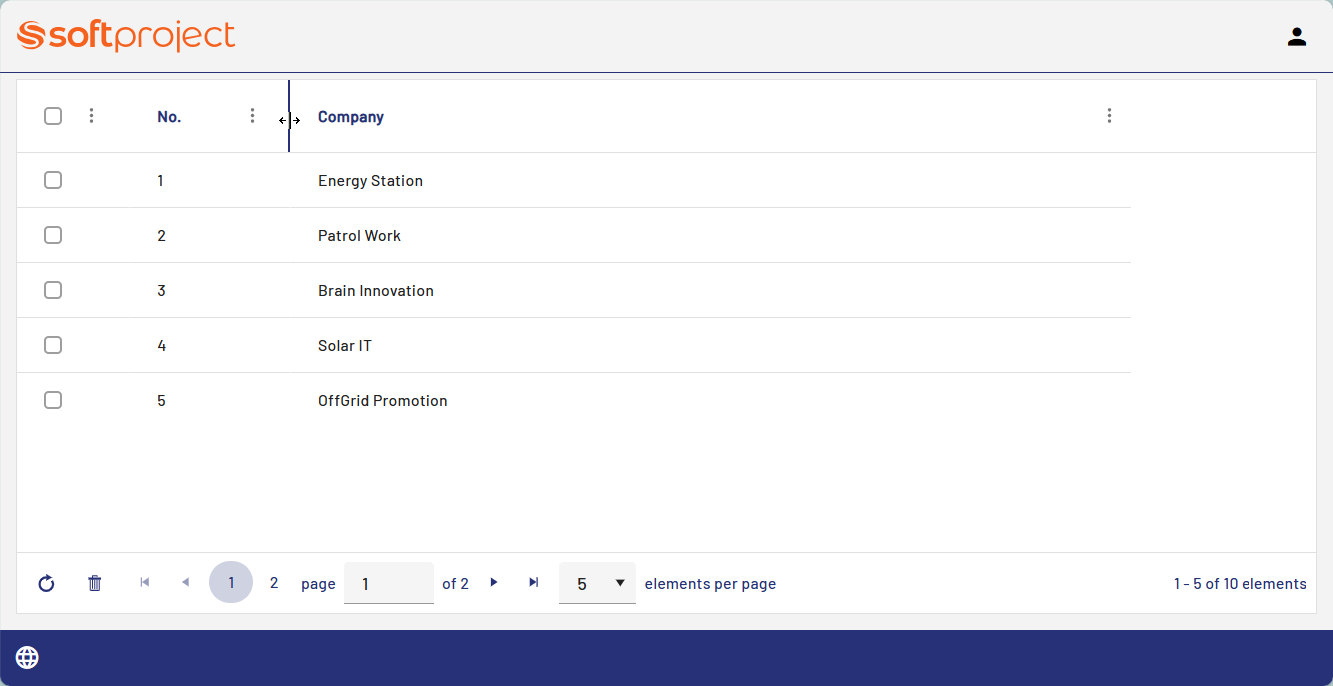This screenshot has width=1333, height=686.
Task: Select the Solar IT row checkbox
Action: (x=53, y=345)
